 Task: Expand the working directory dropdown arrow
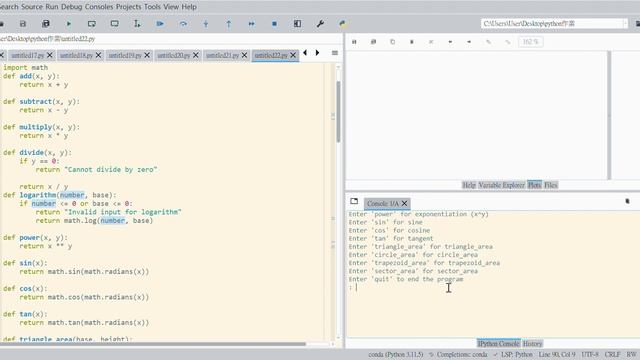click(x=625, y=24)
